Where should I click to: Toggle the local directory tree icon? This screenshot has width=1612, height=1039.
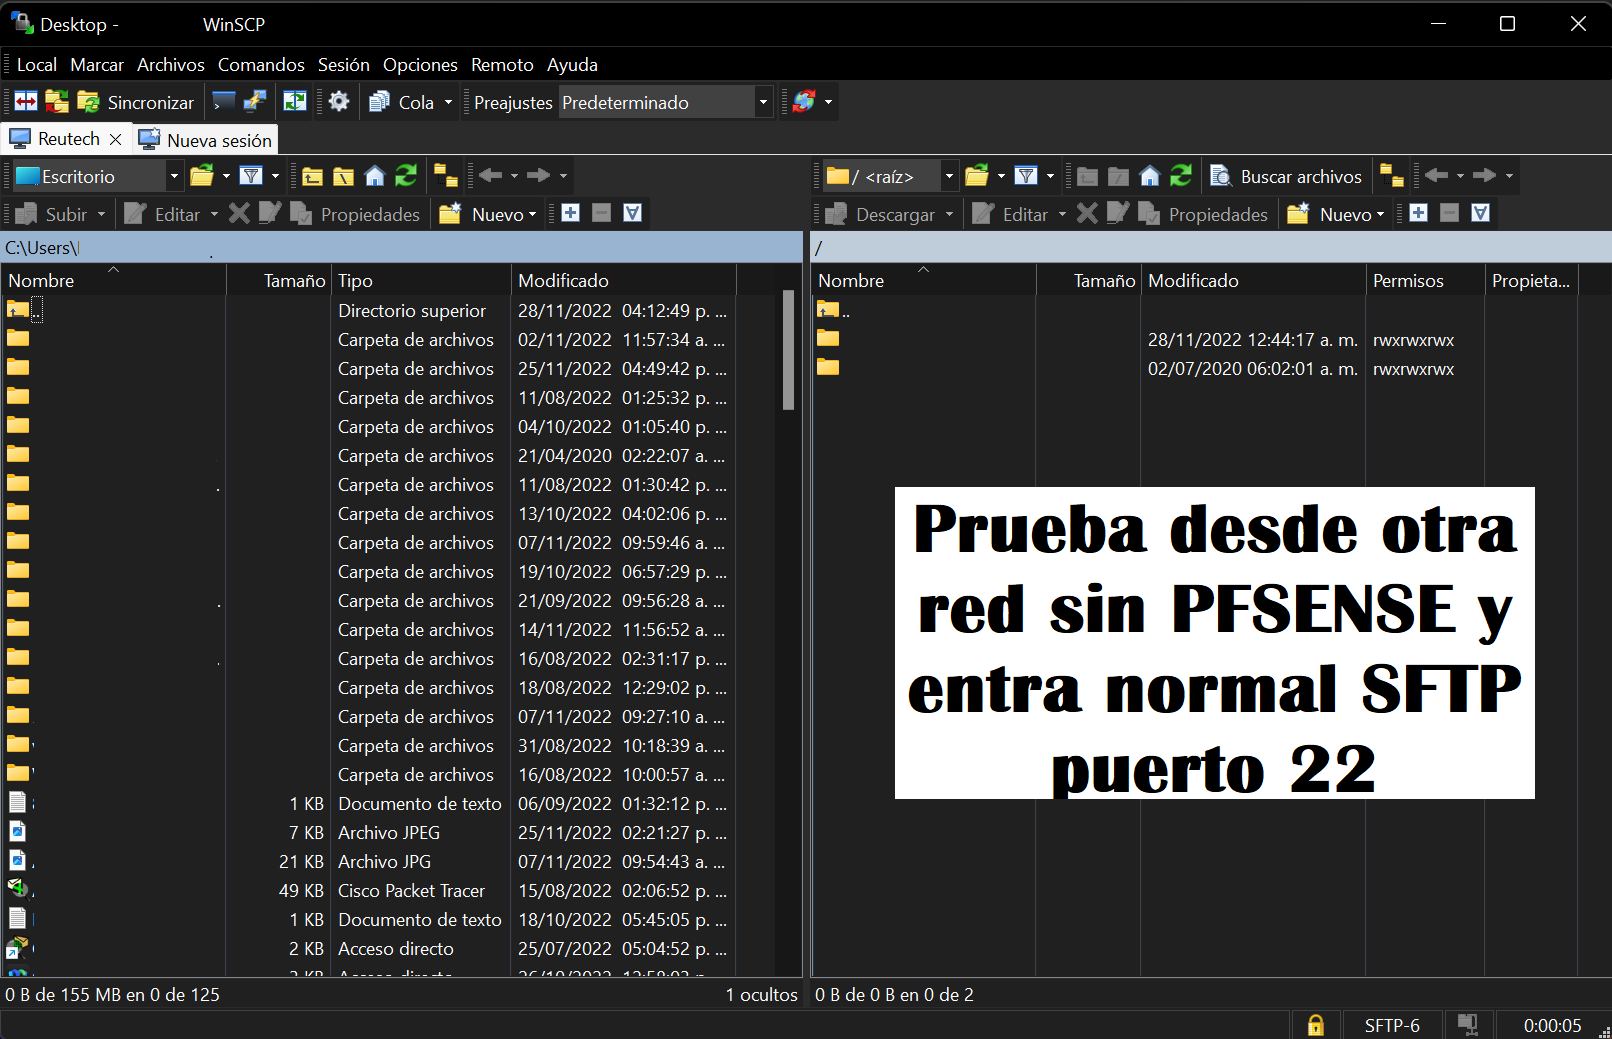click(446, 176)
